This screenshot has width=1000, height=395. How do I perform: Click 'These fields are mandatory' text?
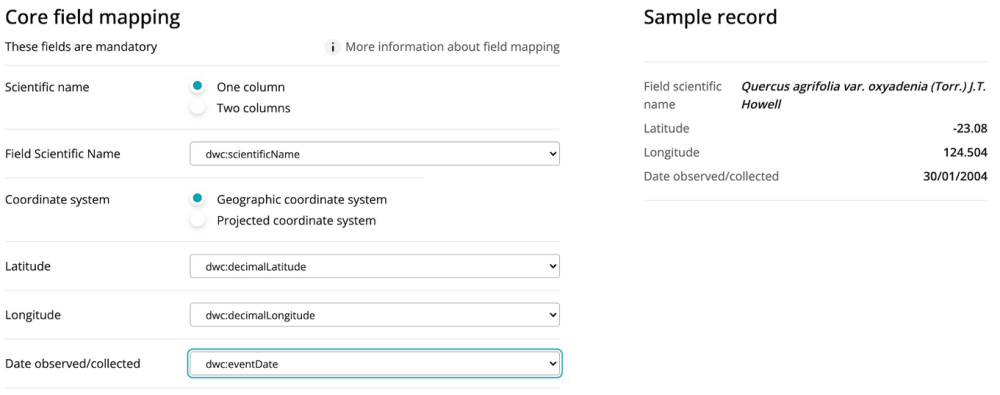tap(81, 47)
